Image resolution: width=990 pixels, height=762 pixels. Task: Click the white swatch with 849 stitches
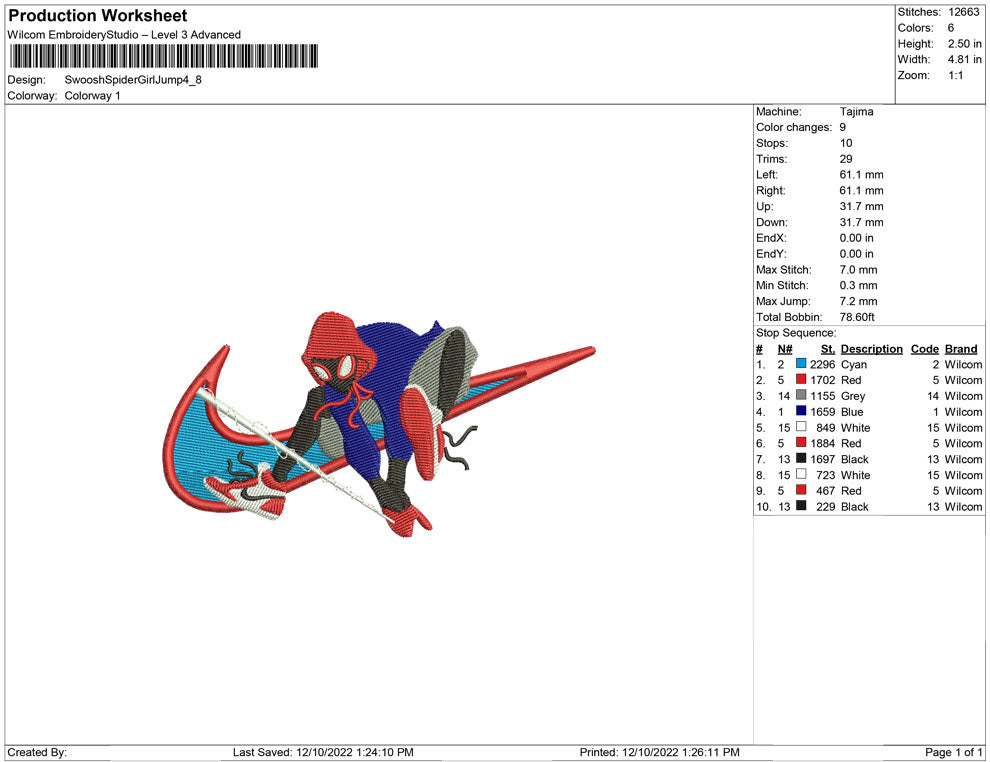[x=801, y=427]
